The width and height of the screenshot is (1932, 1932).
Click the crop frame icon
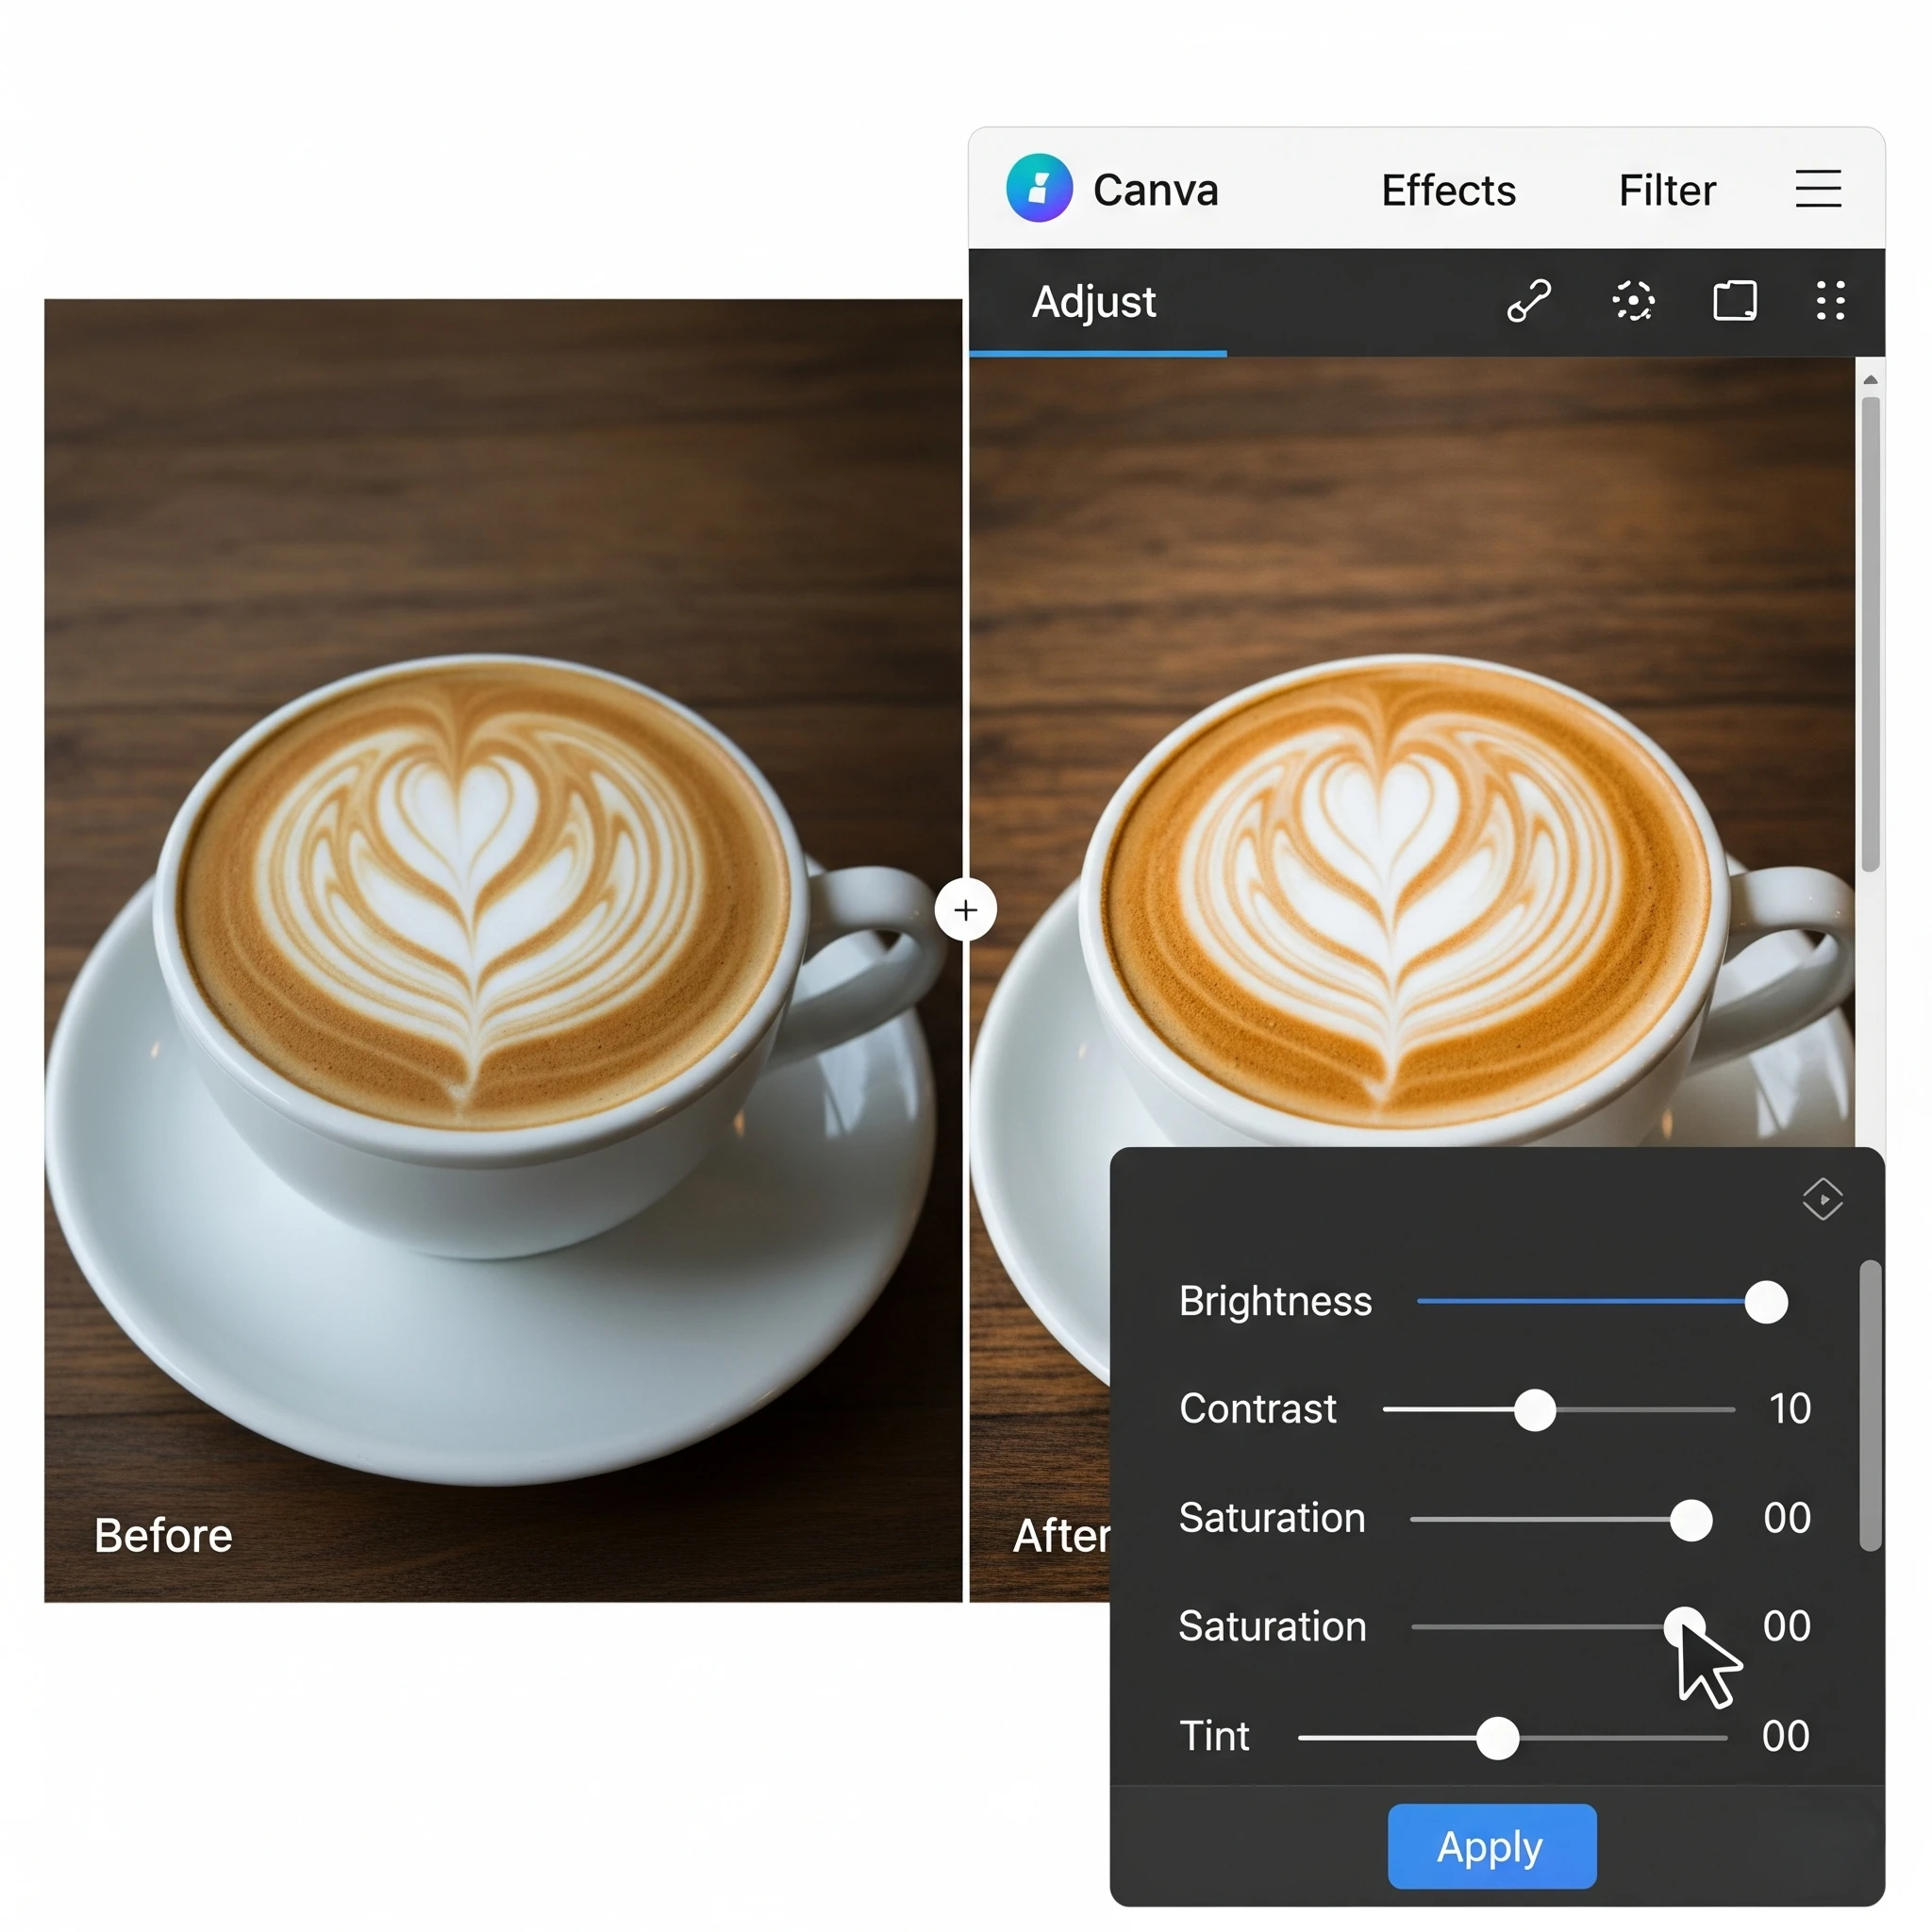click(x=1734, y=300)
